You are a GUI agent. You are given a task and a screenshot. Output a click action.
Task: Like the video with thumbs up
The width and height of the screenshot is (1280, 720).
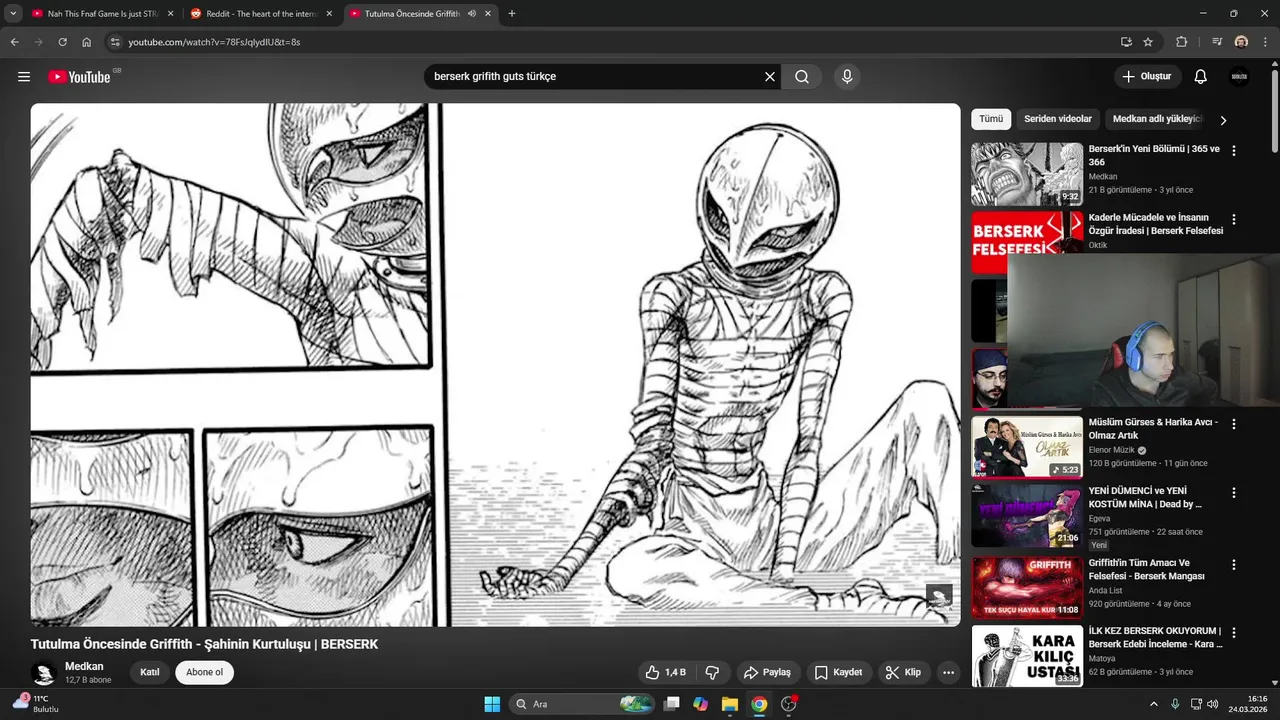668,672
